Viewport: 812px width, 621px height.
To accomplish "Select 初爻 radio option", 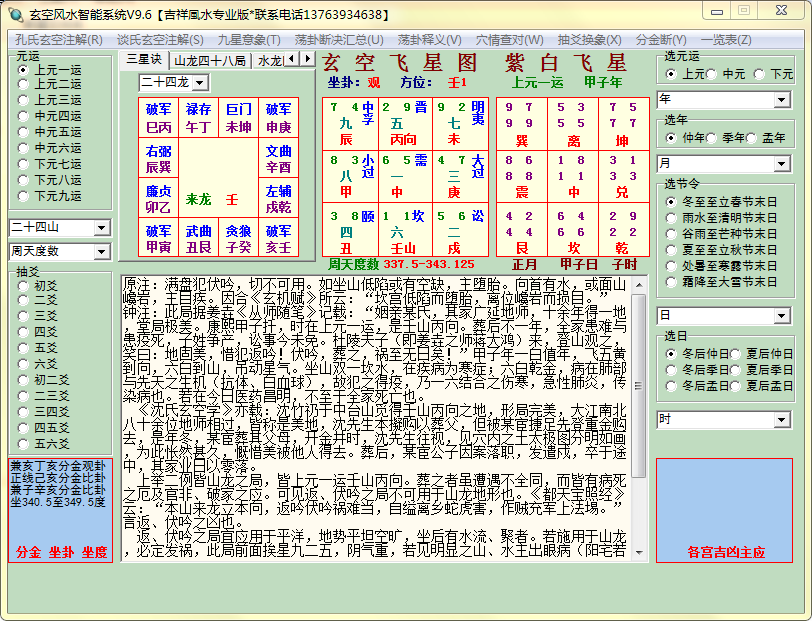I will click(23, 286).
